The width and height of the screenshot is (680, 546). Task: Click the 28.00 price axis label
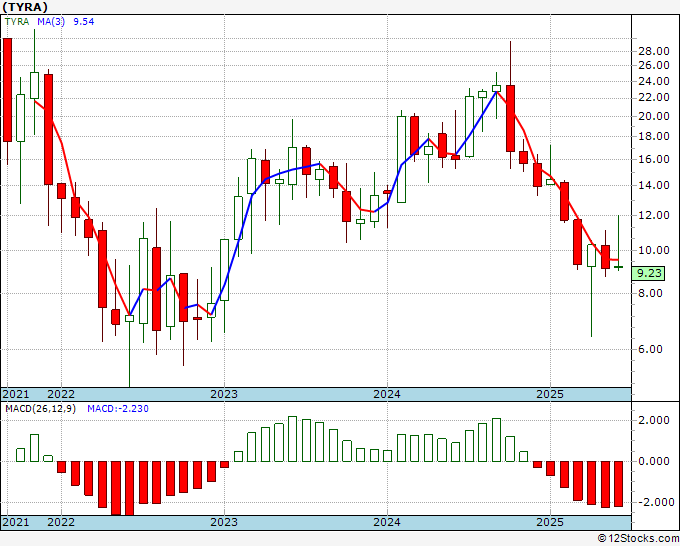click(654, 51)
